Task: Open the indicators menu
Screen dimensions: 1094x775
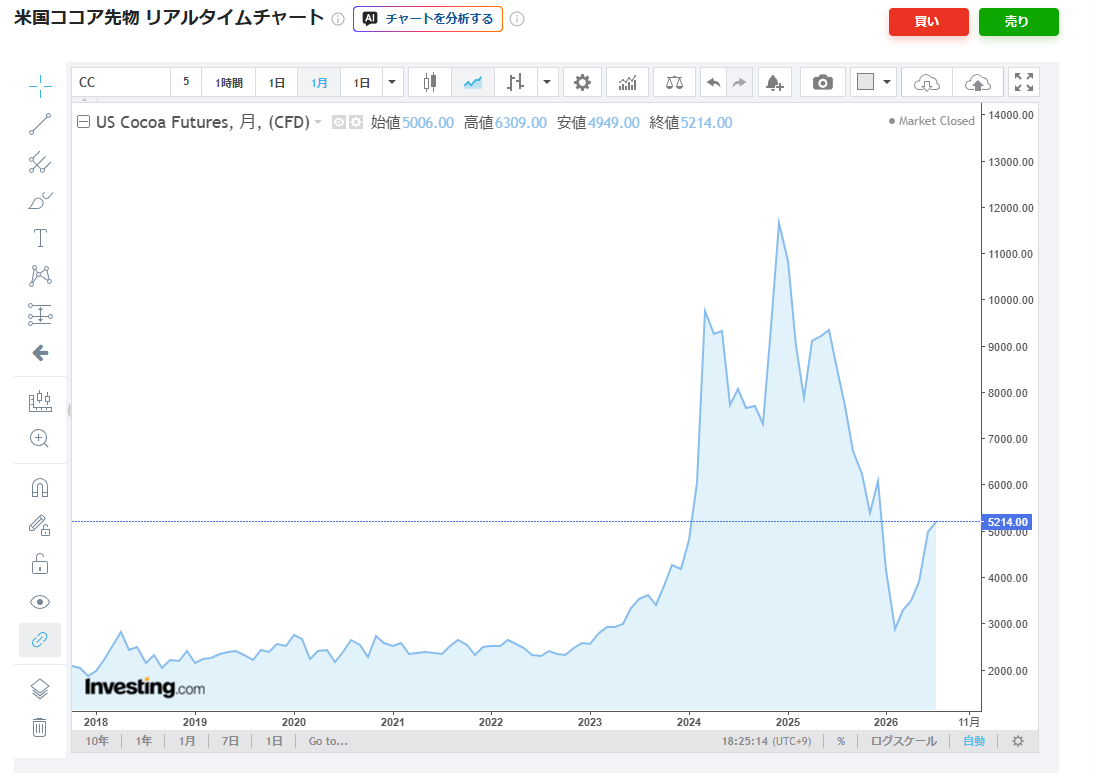Action: pos(628,82)
